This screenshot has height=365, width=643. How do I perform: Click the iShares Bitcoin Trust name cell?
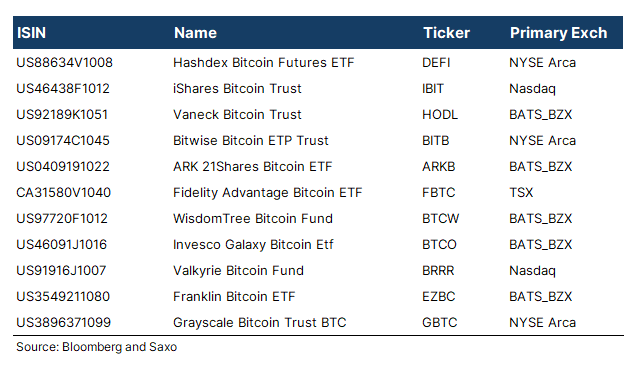237,89
